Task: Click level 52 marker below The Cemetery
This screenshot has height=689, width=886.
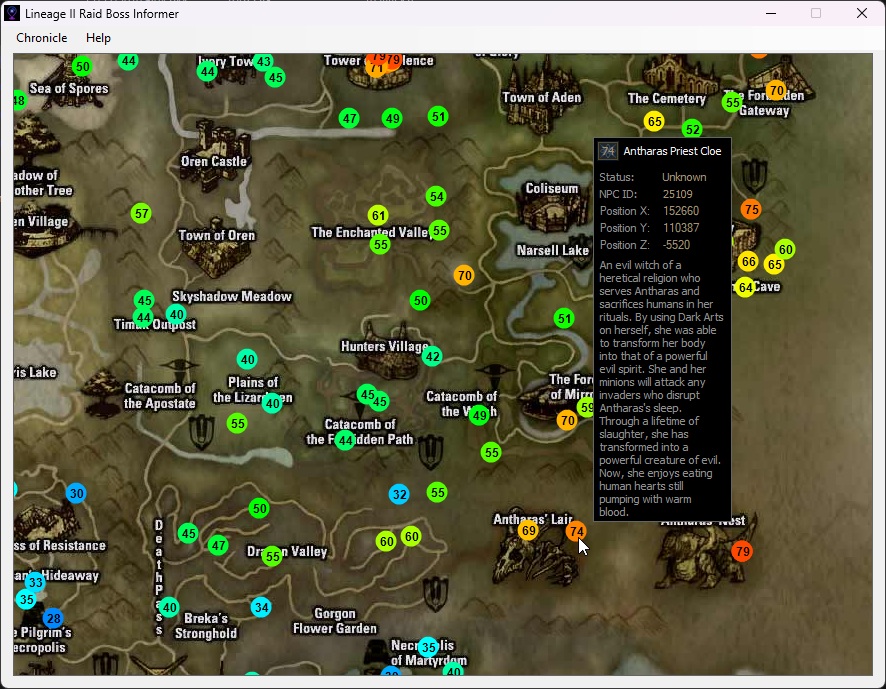Action: tap(692, 129)
